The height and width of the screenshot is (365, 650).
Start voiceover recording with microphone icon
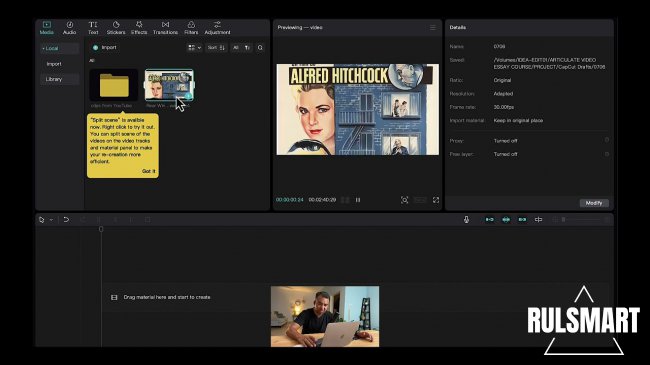click(466, 219)
